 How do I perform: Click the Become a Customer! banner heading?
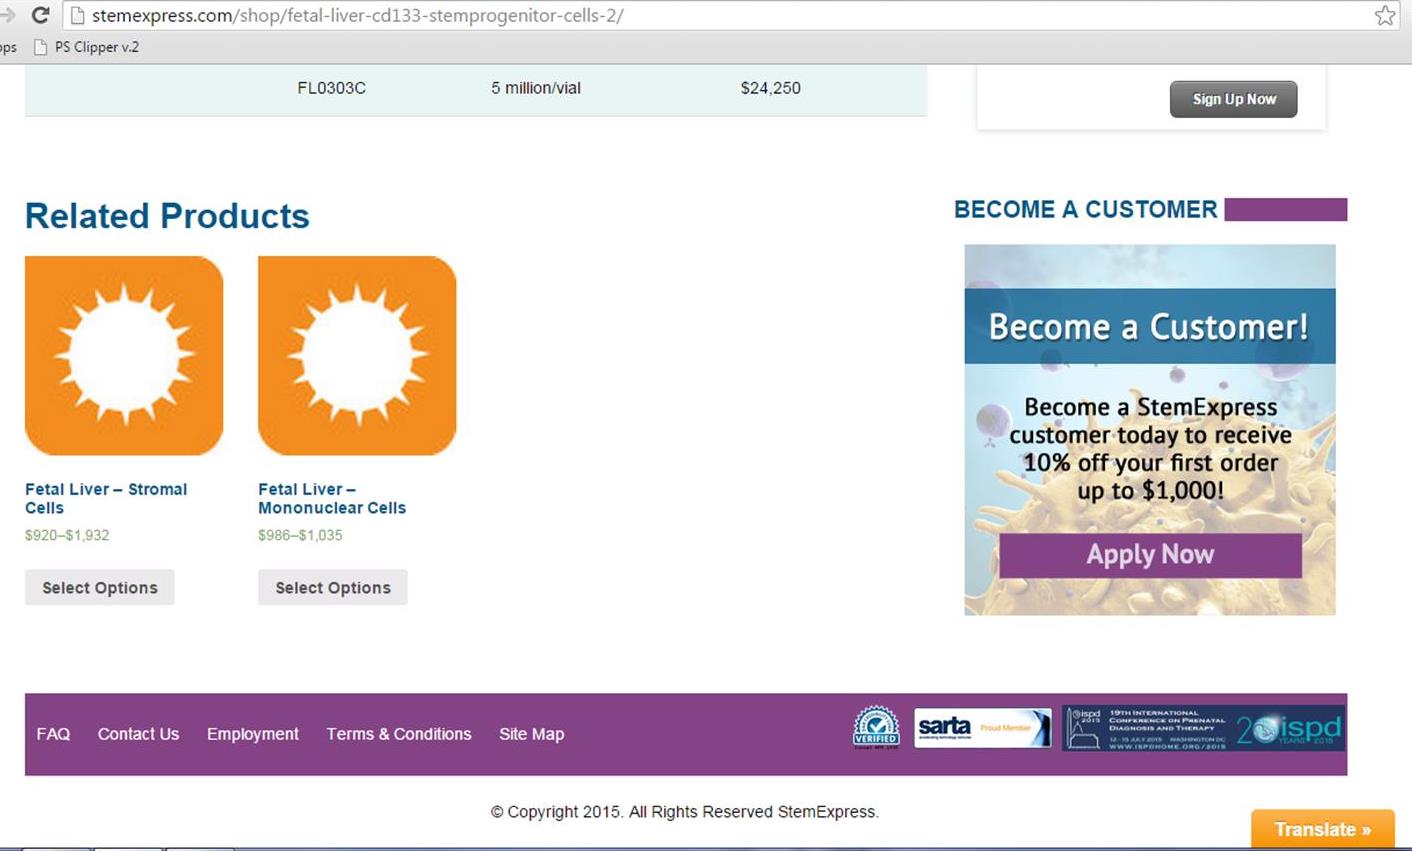[1149, 327]
